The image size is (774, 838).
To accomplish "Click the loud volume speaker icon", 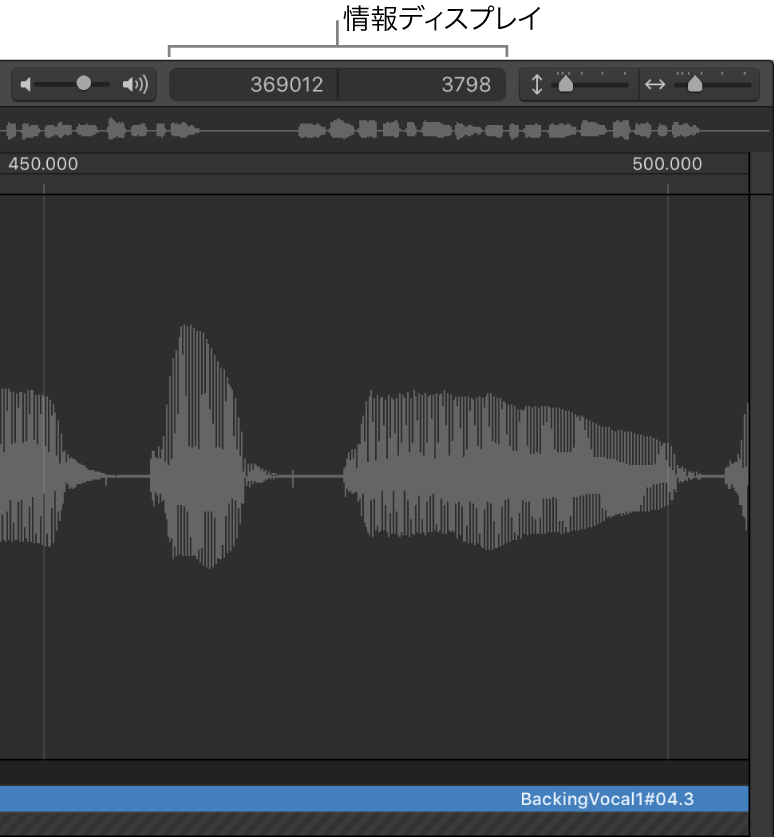I will pyautogui.click(x=135, y=84).
